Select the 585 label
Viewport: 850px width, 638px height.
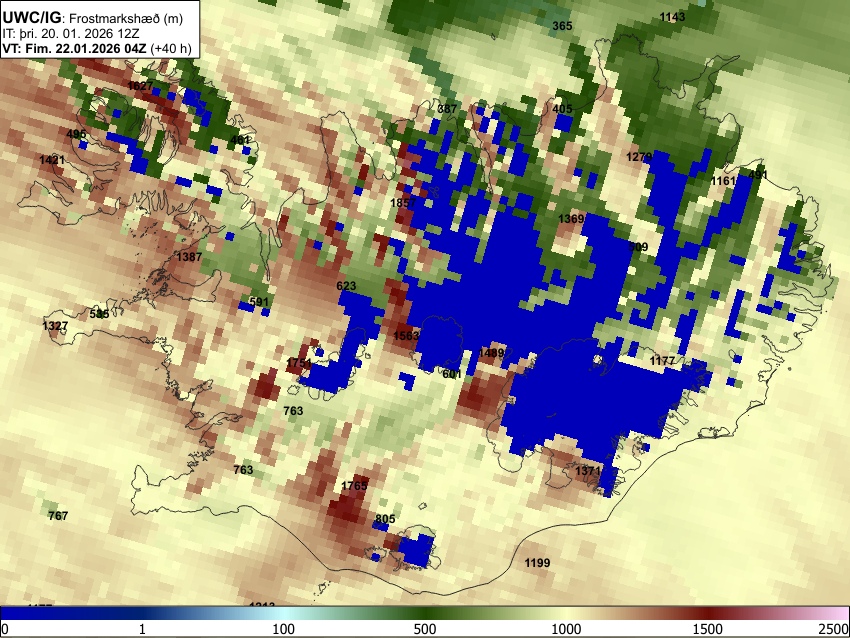click(x=99, y=314)
